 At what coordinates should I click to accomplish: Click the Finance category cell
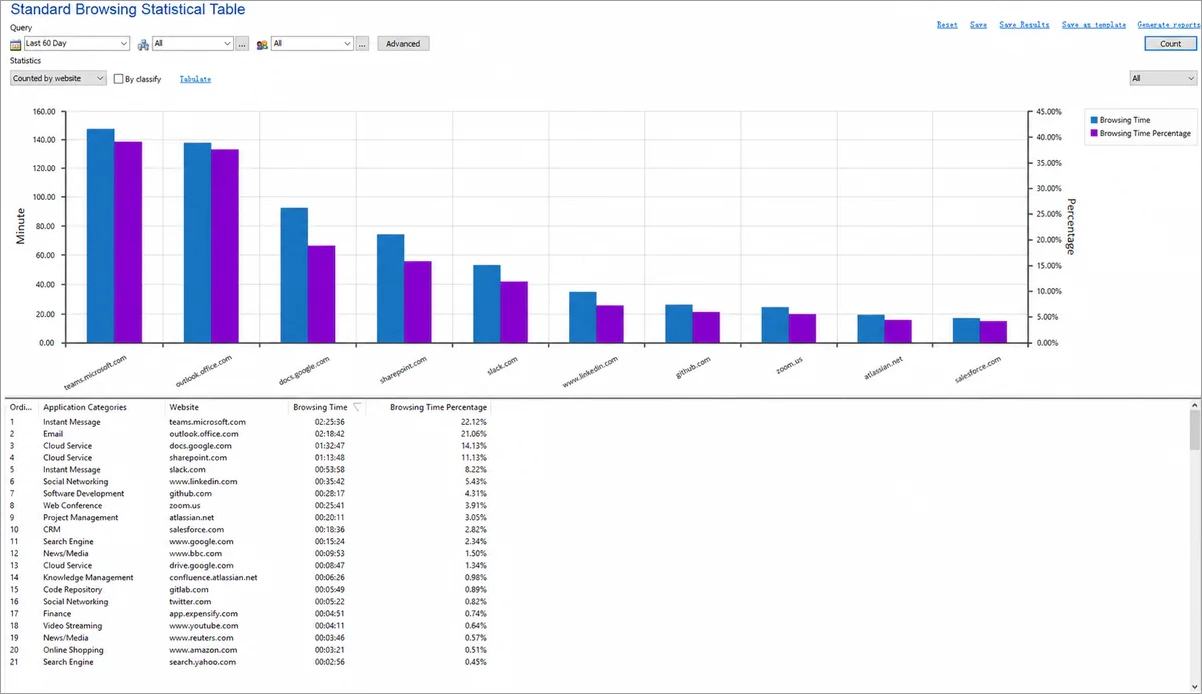pos(57,614)
